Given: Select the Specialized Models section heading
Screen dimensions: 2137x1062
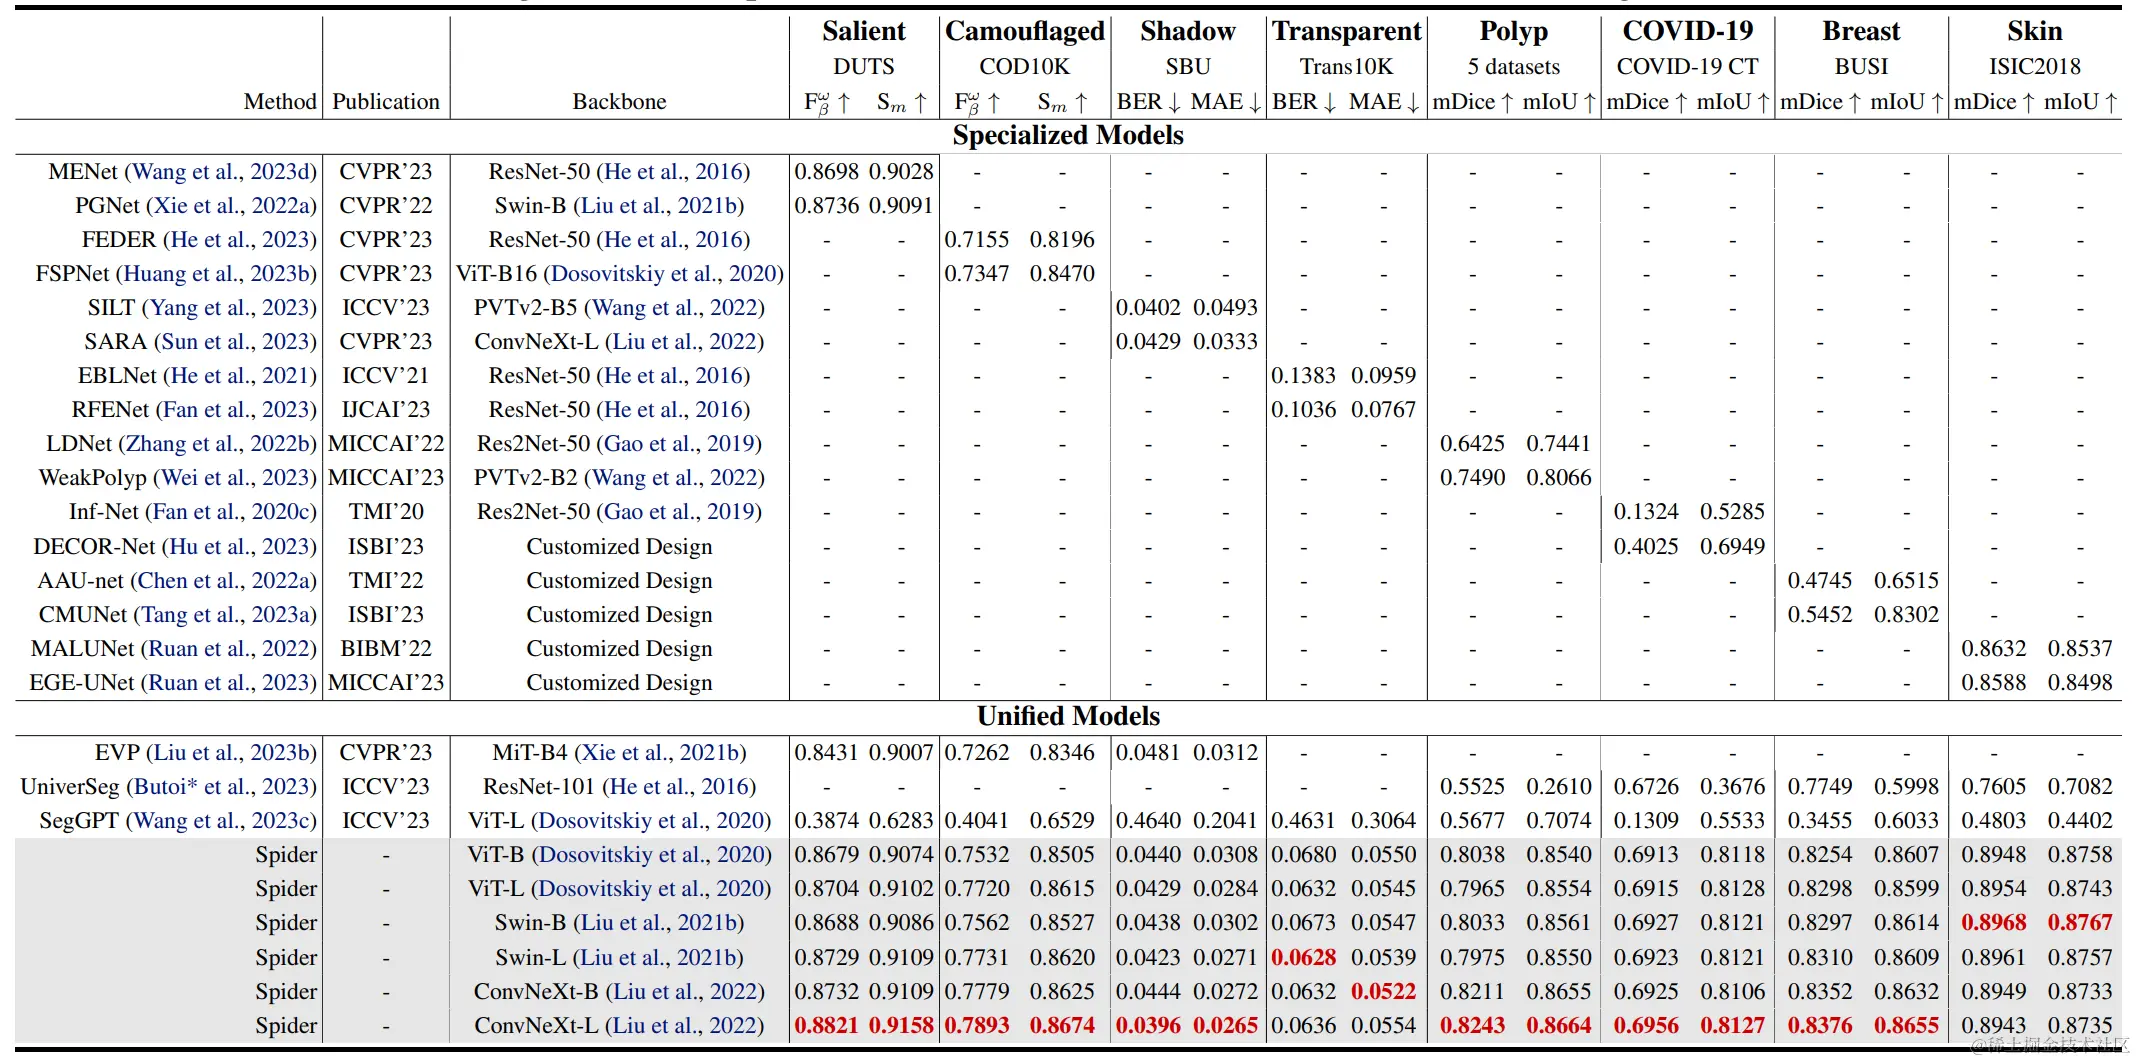Looking at the screenshot, I should (1068, 136).
